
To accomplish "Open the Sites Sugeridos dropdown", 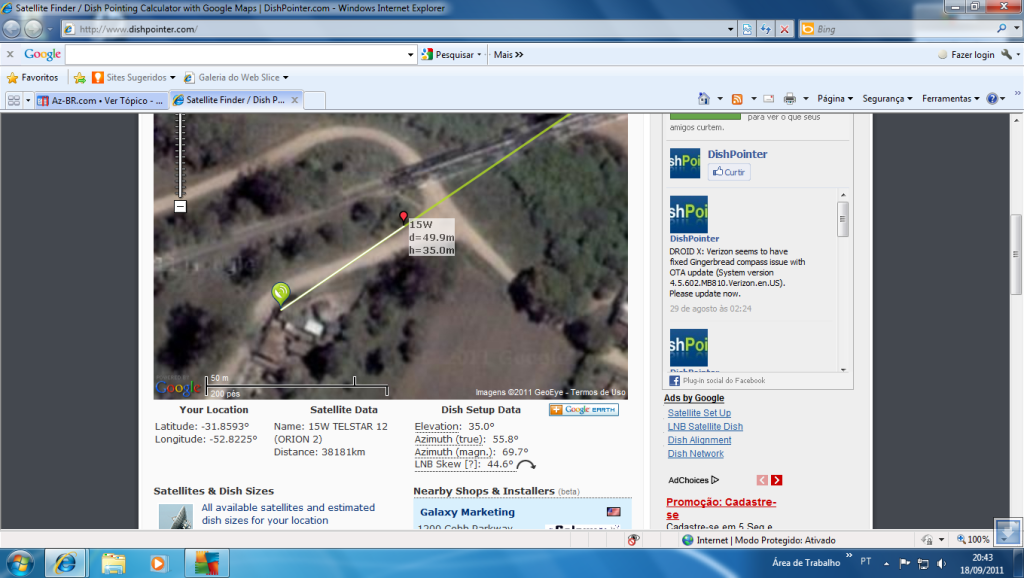I will pyautogui.click(x=172, y=78).
